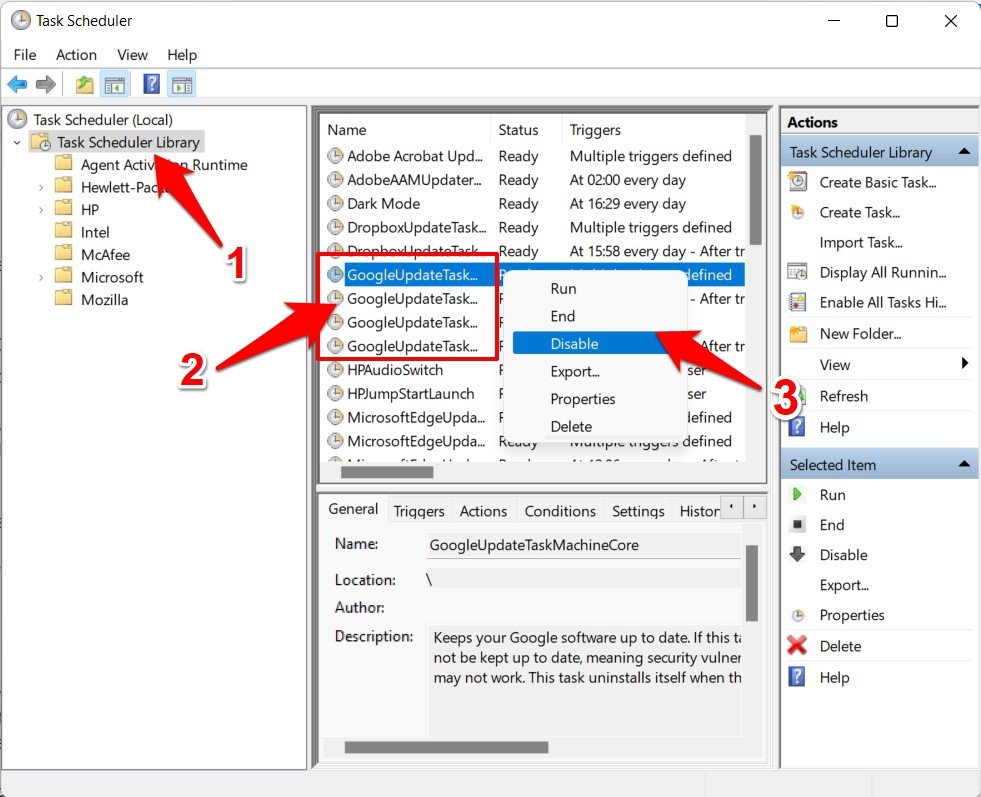Click the green Run action in Selected Item
The image size is (981, 797).
click(x=832, y=495)
